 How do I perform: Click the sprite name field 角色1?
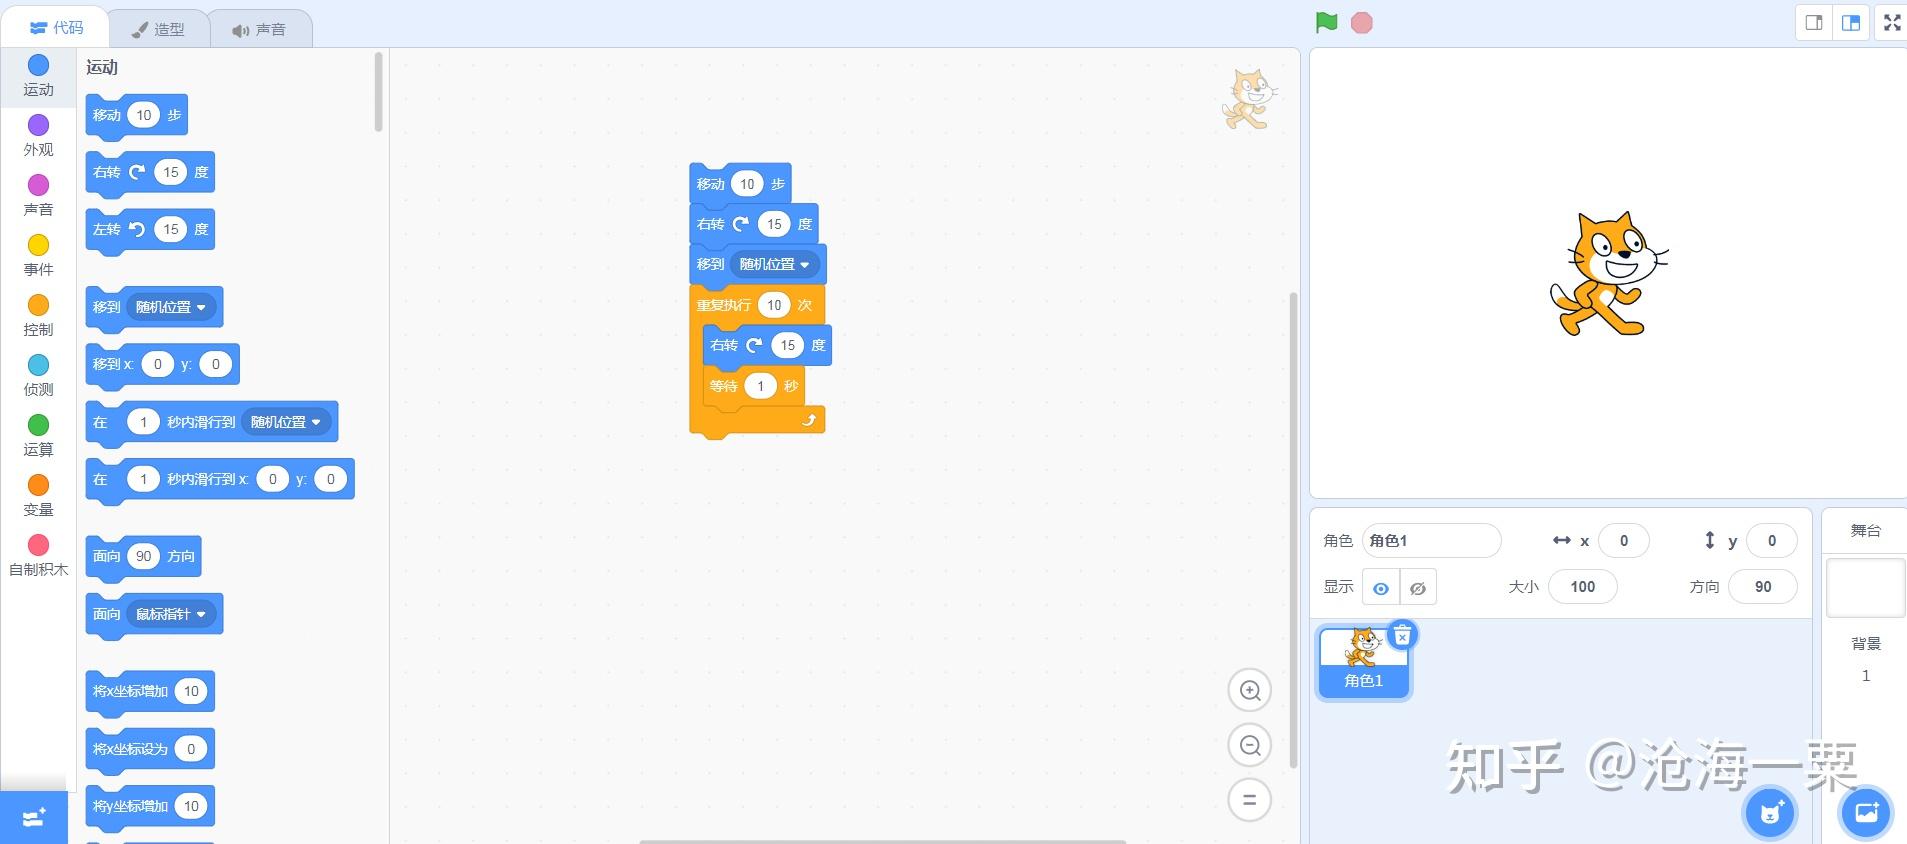pyautogui.click(x=1431, y=541)
